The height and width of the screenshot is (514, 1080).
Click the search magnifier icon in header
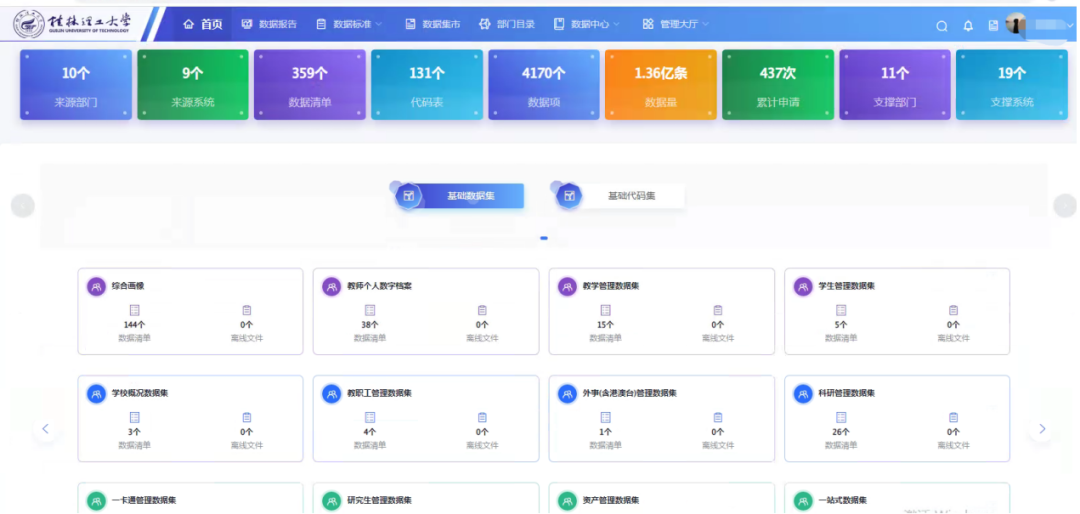[x=941, y=26]
